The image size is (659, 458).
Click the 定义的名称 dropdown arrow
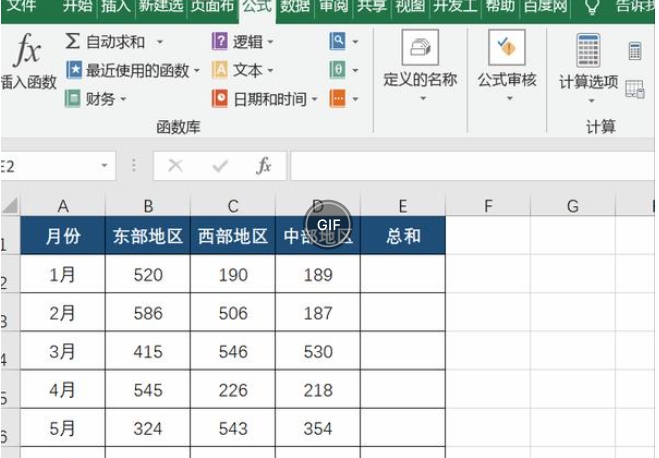pos(423,98)
